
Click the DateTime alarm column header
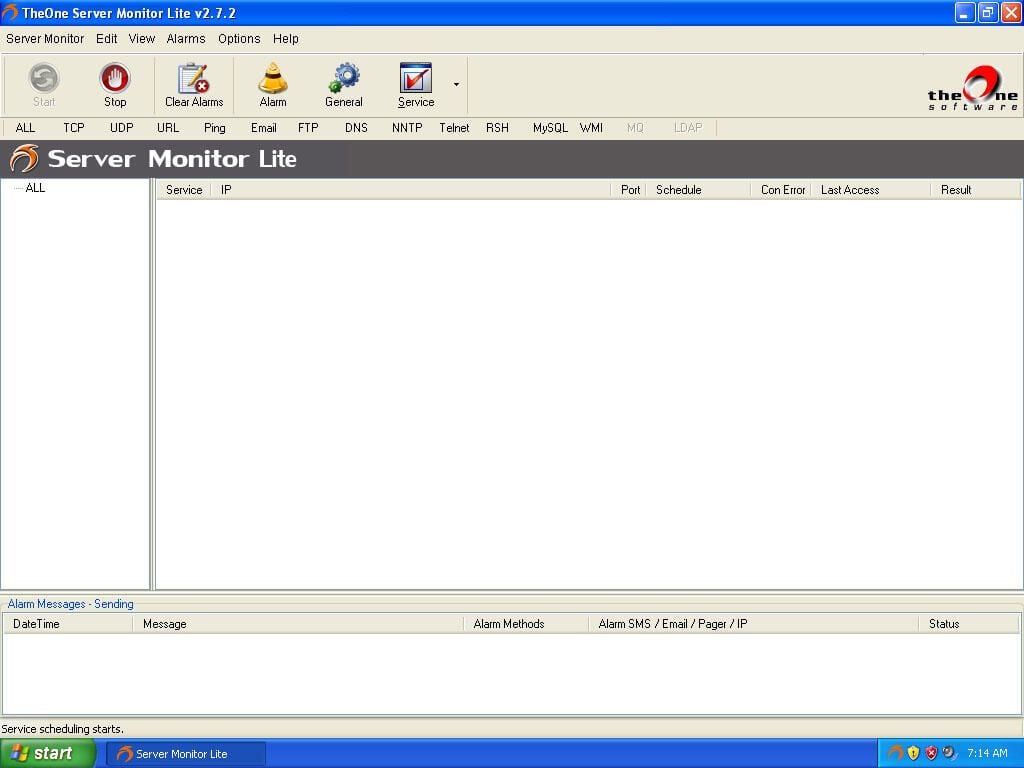click(x=68, y=624)
